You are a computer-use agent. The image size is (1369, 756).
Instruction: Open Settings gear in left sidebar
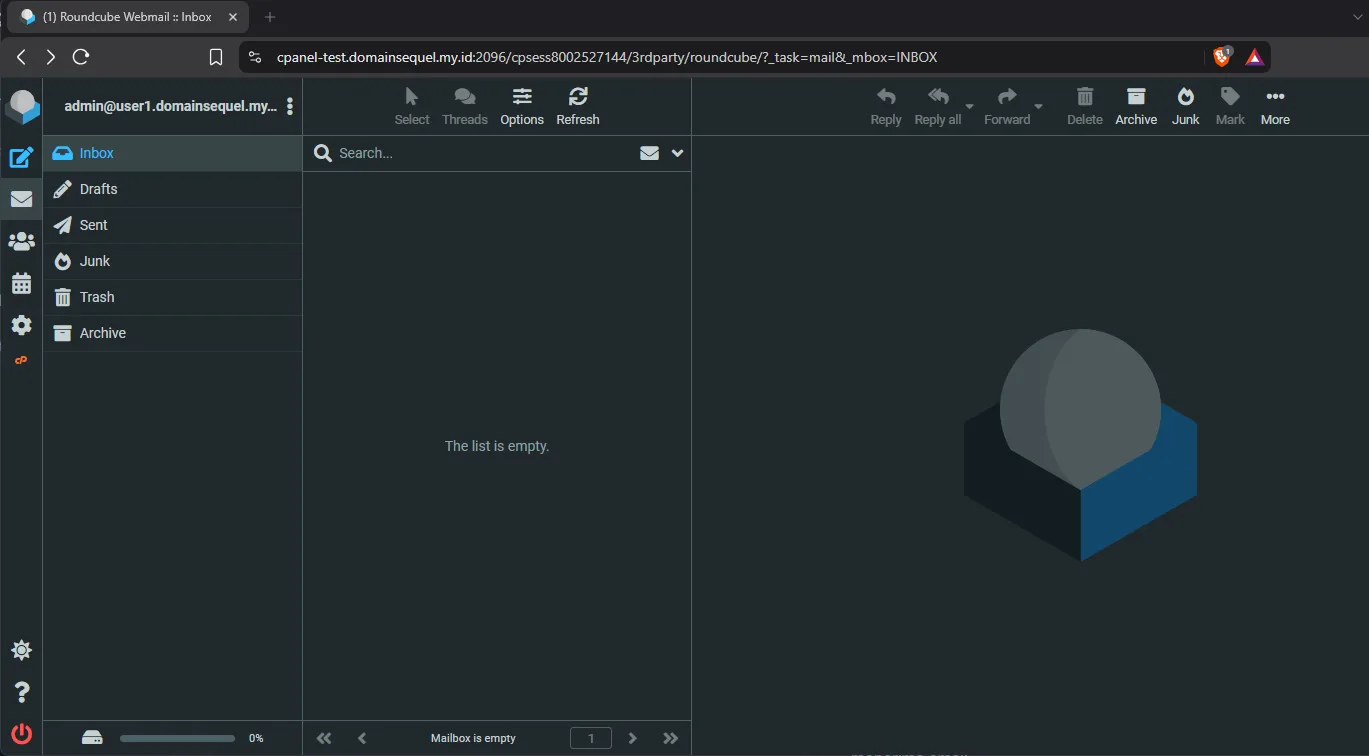(21, 325)
